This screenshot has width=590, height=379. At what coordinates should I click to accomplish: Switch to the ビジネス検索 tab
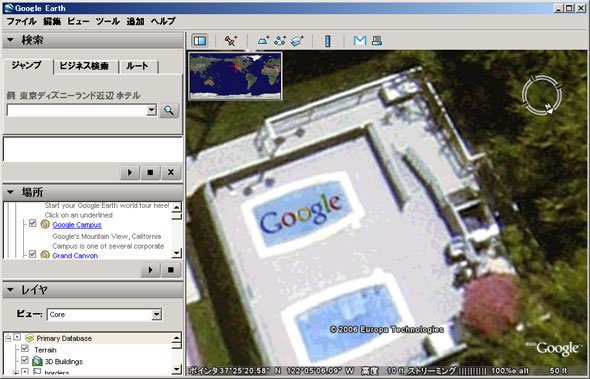[x=84, y=66]
